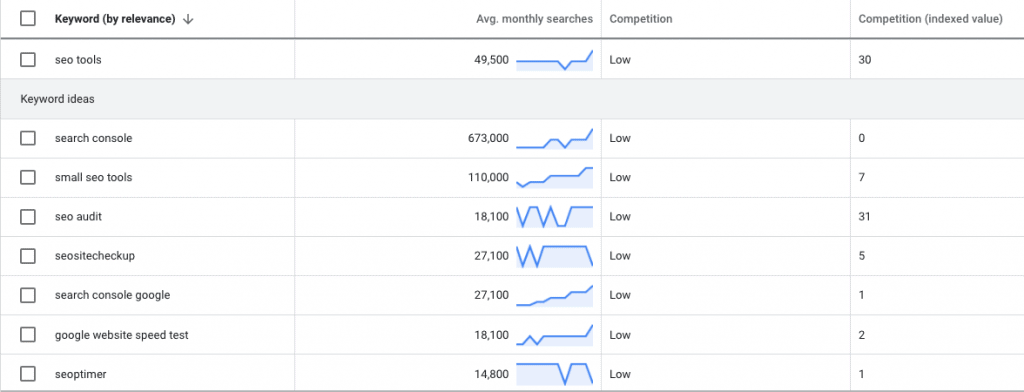Click 'Low' competition for 'seo tools'

(x=620, y=60)
